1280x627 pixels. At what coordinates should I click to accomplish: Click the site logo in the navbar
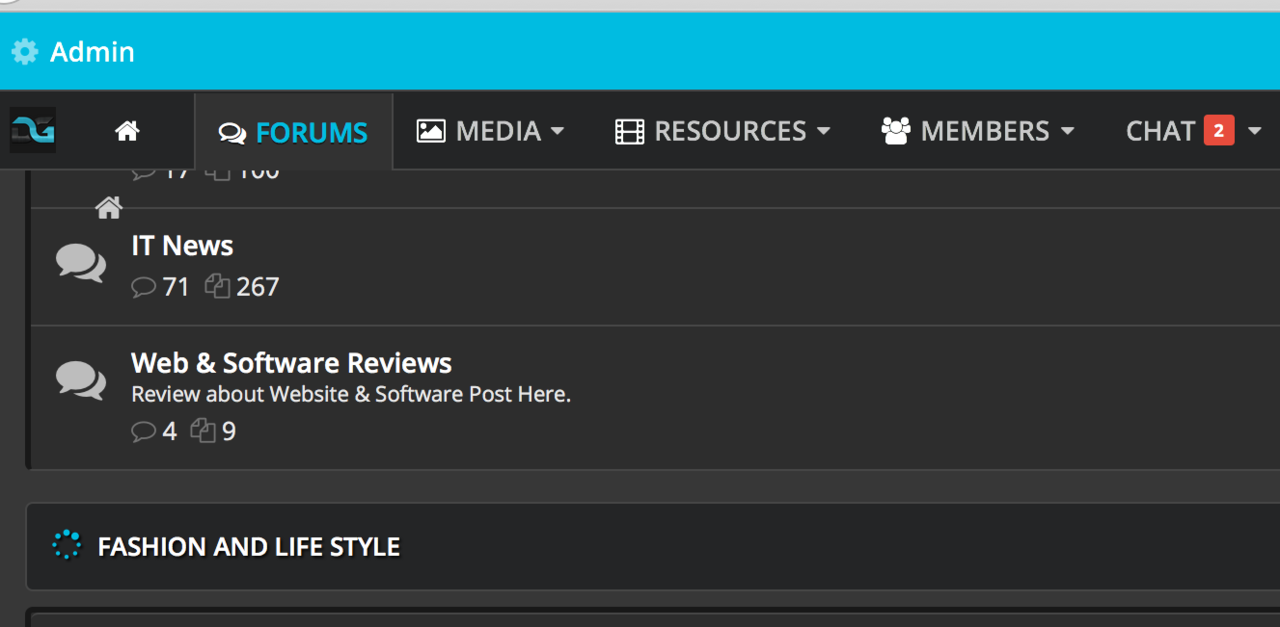pyautogui.click(x=33, y=130)
